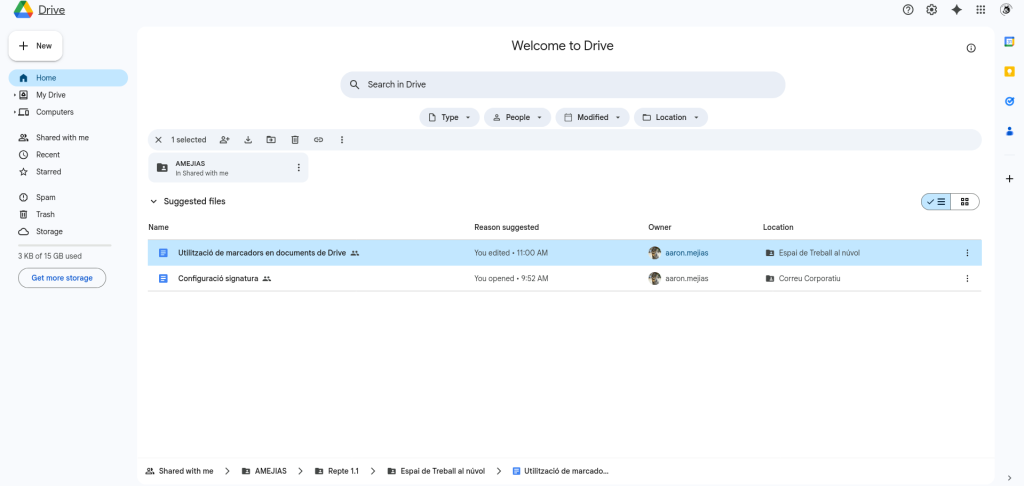Open the Type filter dropdown

[449, 118]
